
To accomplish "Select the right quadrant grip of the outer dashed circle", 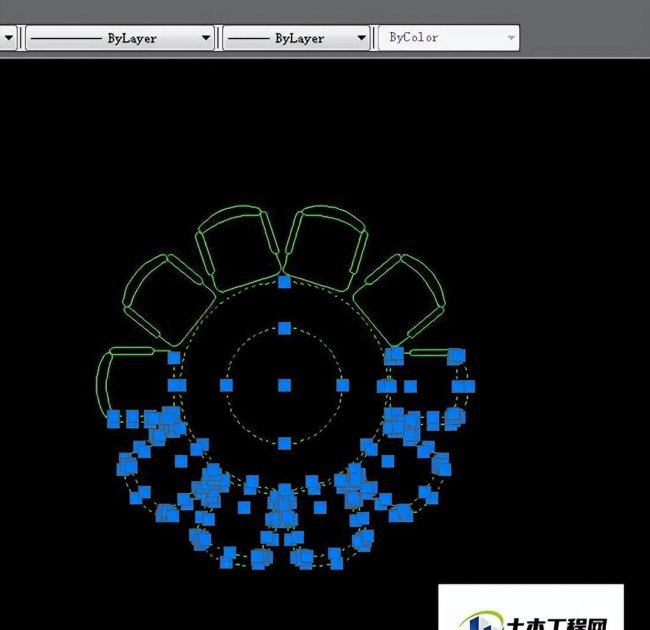I will pos(386,386).
